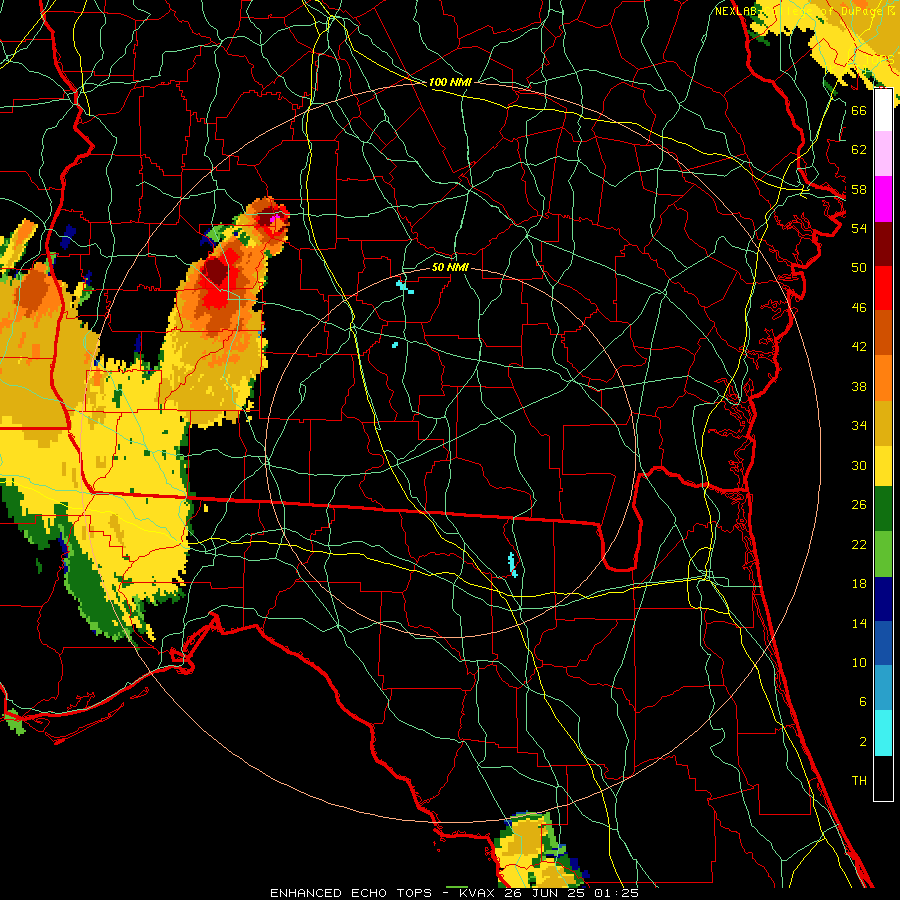Click the "50" legend value

tap(859, 267)
